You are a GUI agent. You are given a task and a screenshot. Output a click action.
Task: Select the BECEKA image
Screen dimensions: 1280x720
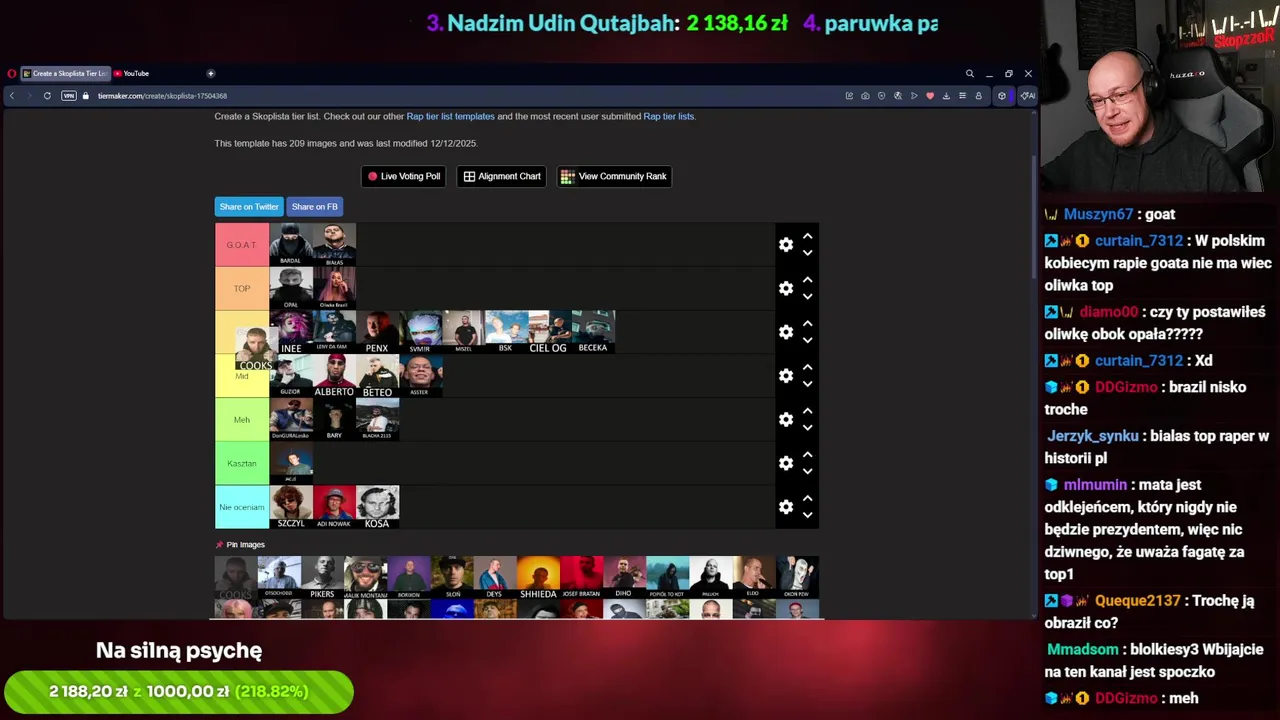click(592, 332)
